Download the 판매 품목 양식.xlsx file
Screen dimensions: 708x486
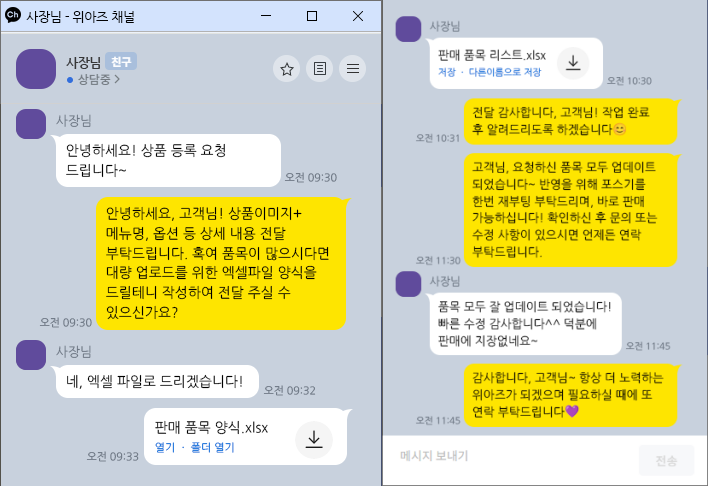coord(314,439)
